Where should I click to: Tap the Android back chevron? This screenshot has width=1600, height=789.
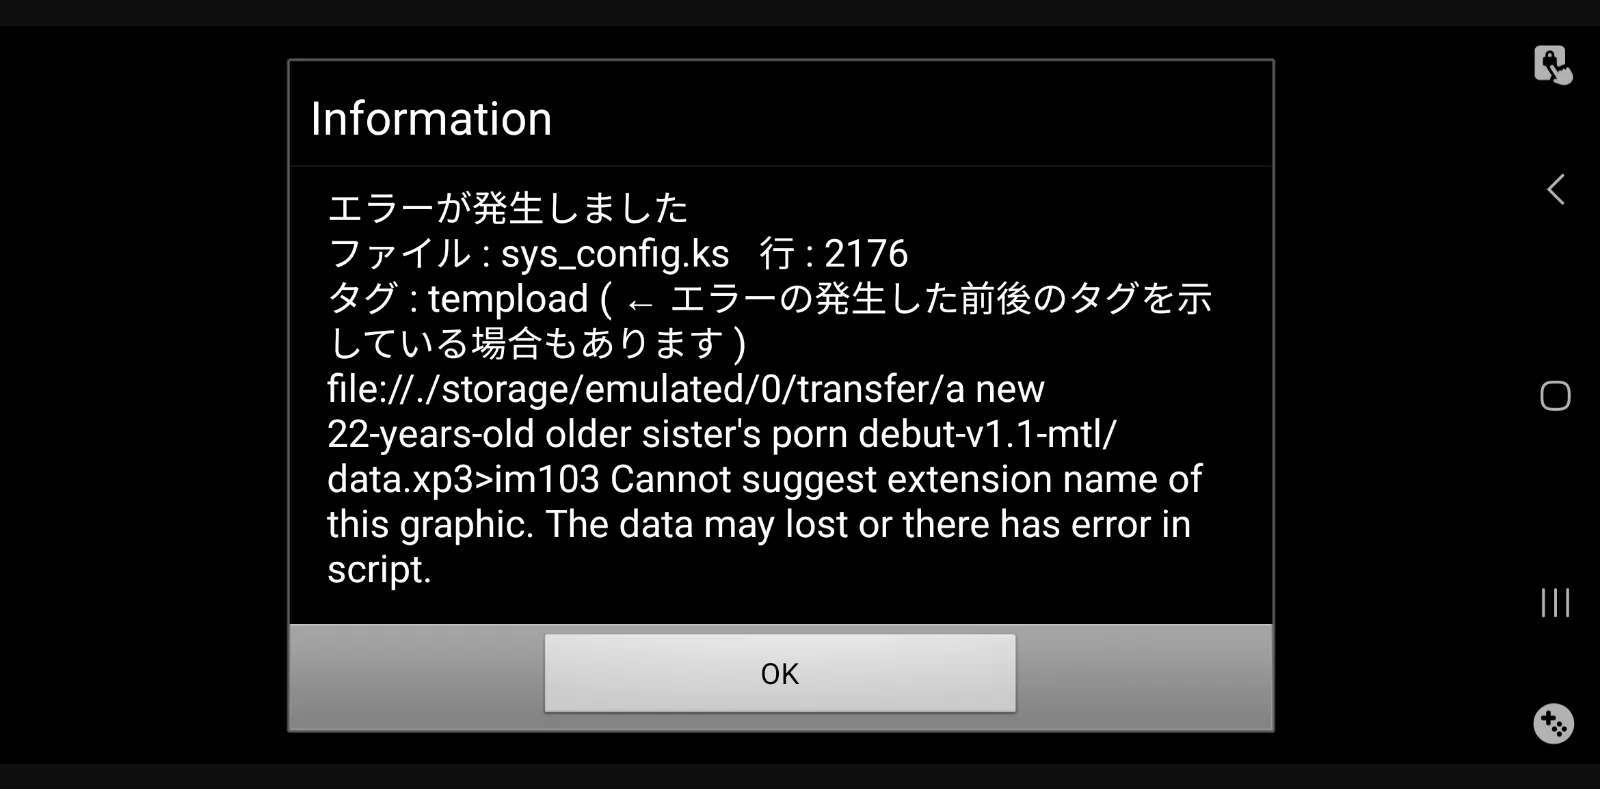click(1555, 189)
